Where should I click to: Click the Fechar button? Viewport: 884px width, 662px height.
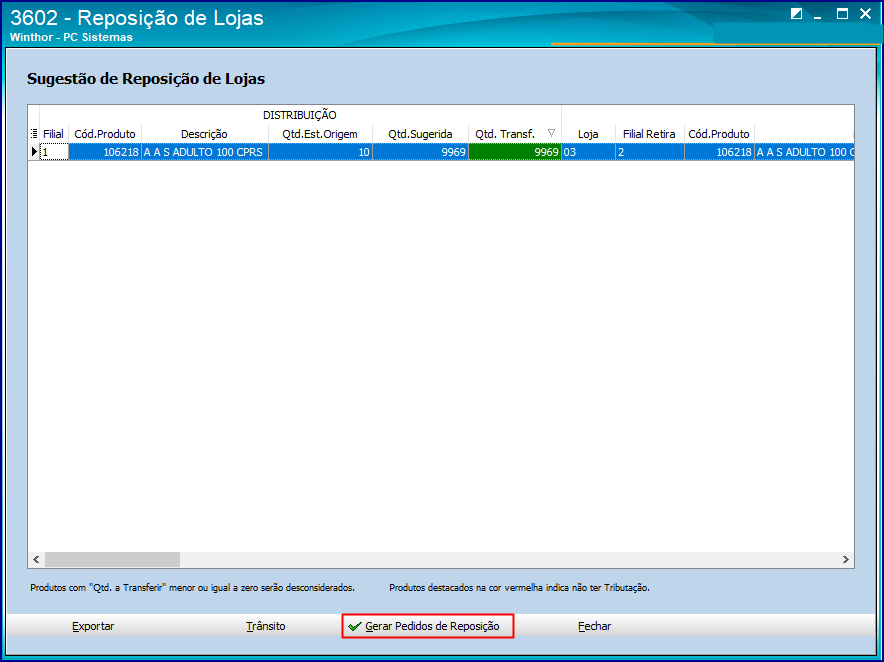click(594, 626)
